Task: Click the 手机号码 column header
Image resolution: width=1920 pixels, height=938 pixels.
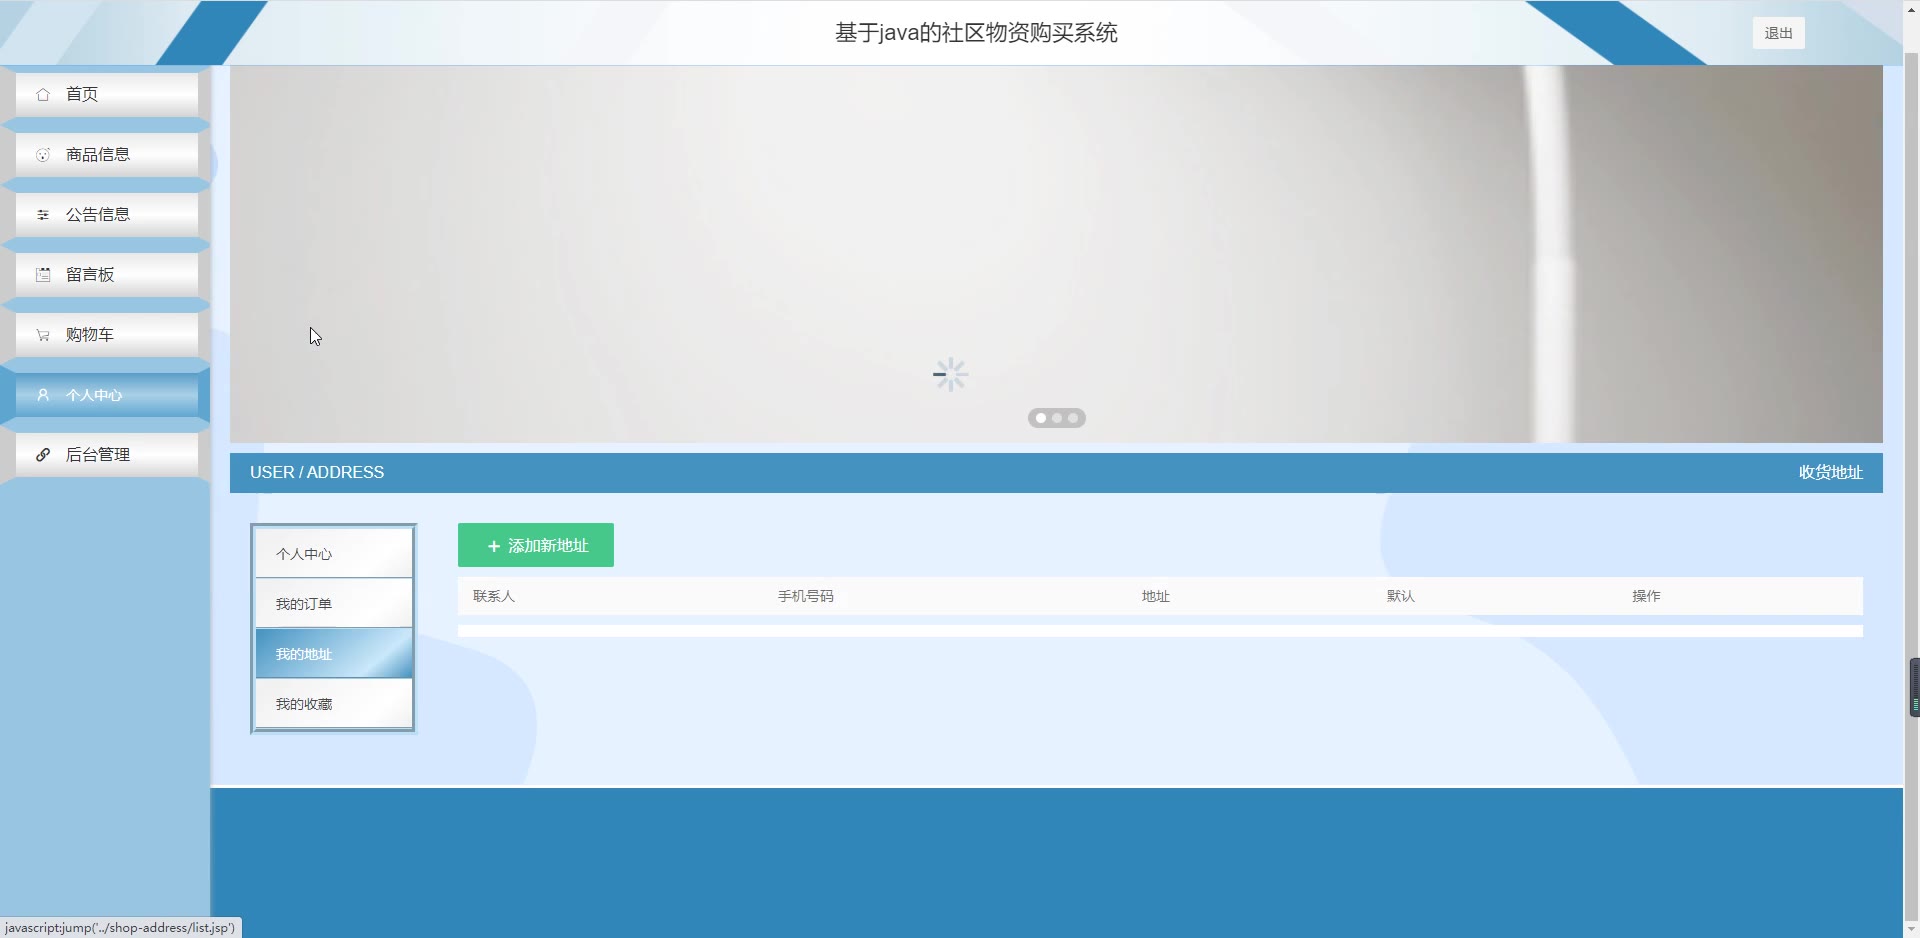Action: [806, 596]
